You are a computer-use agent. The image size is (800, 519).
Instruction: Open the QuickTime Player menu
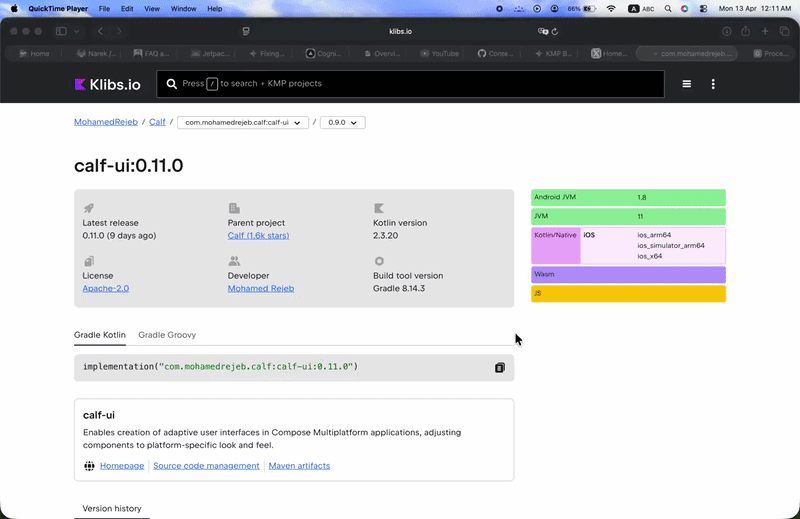coord(58,9)
